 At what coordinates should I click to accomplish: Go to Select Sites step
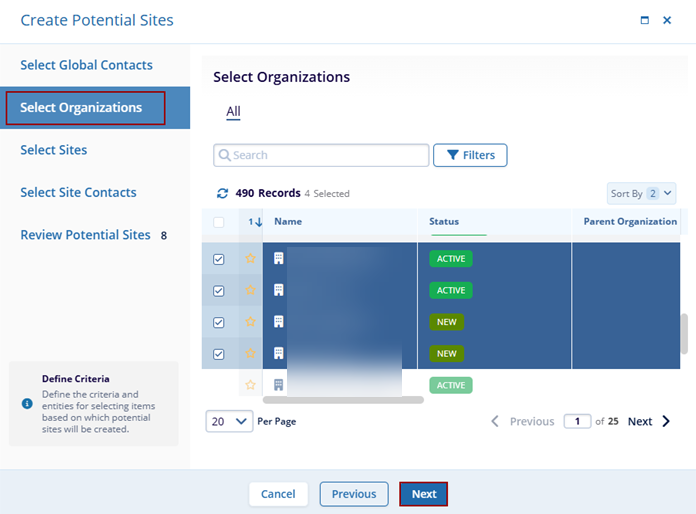pyautogui.click(x=54, y=150)
